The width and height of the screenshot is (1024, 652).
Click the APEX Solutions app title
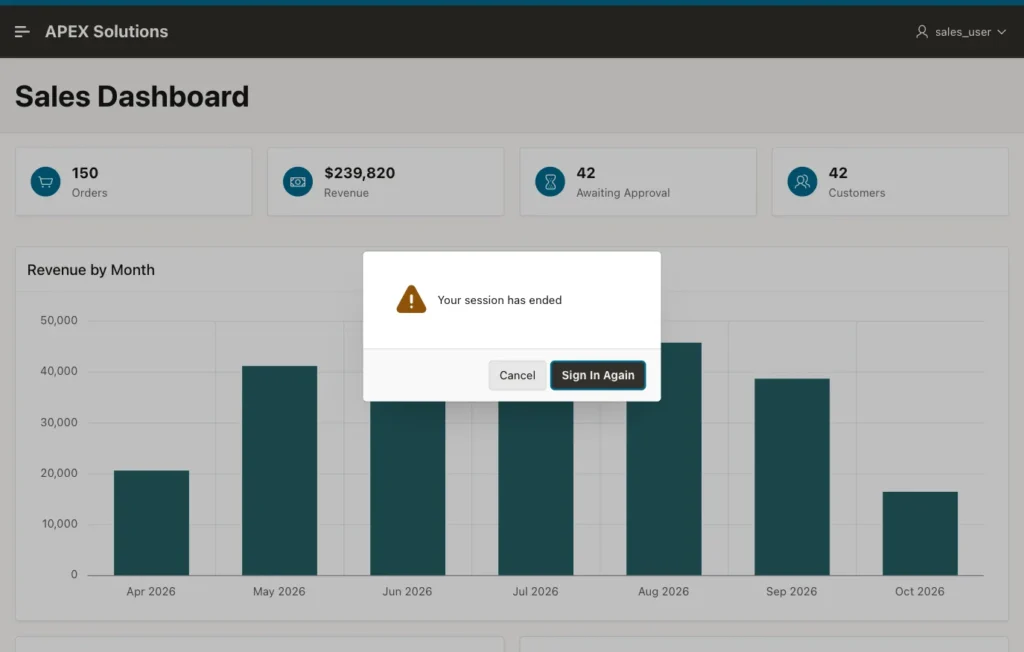coord(106,31)
